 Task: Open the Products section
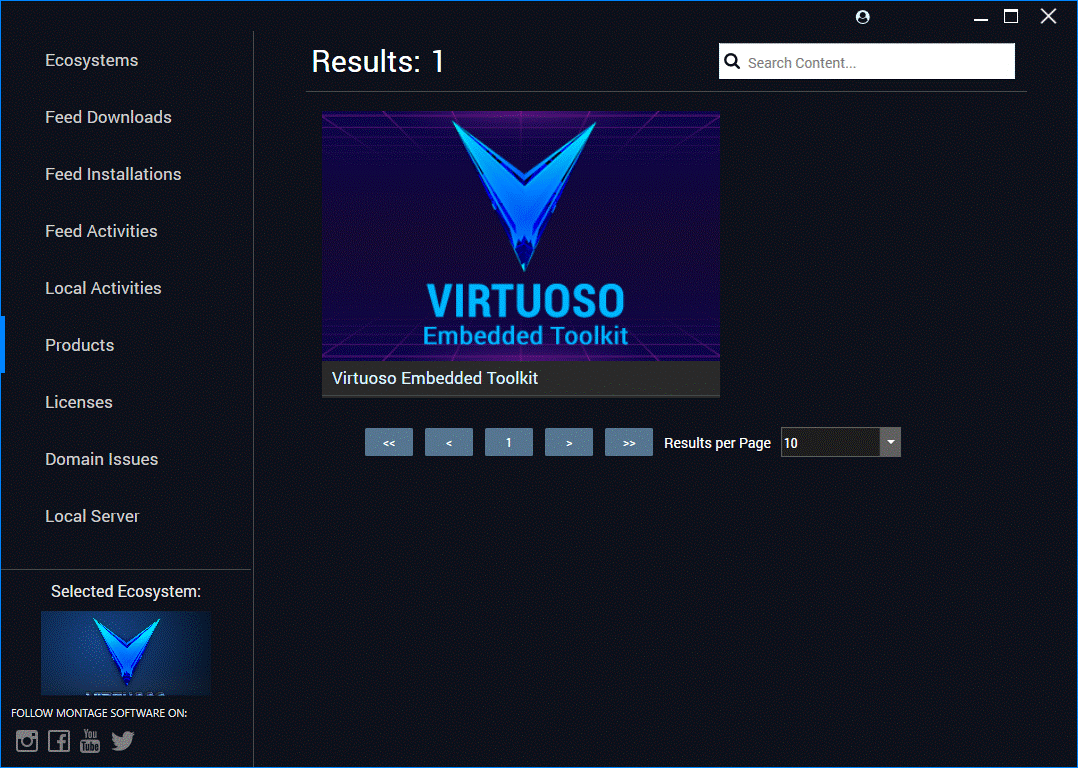pos(79,344)
